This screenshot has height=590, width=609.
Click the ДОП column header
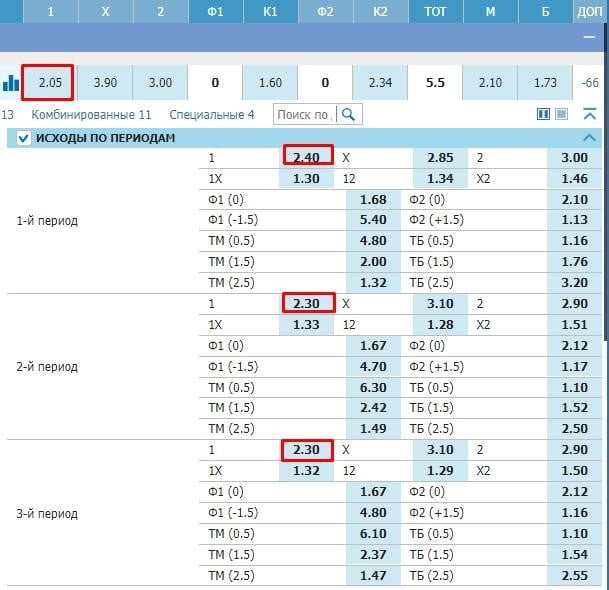click(x=589, y=12)
